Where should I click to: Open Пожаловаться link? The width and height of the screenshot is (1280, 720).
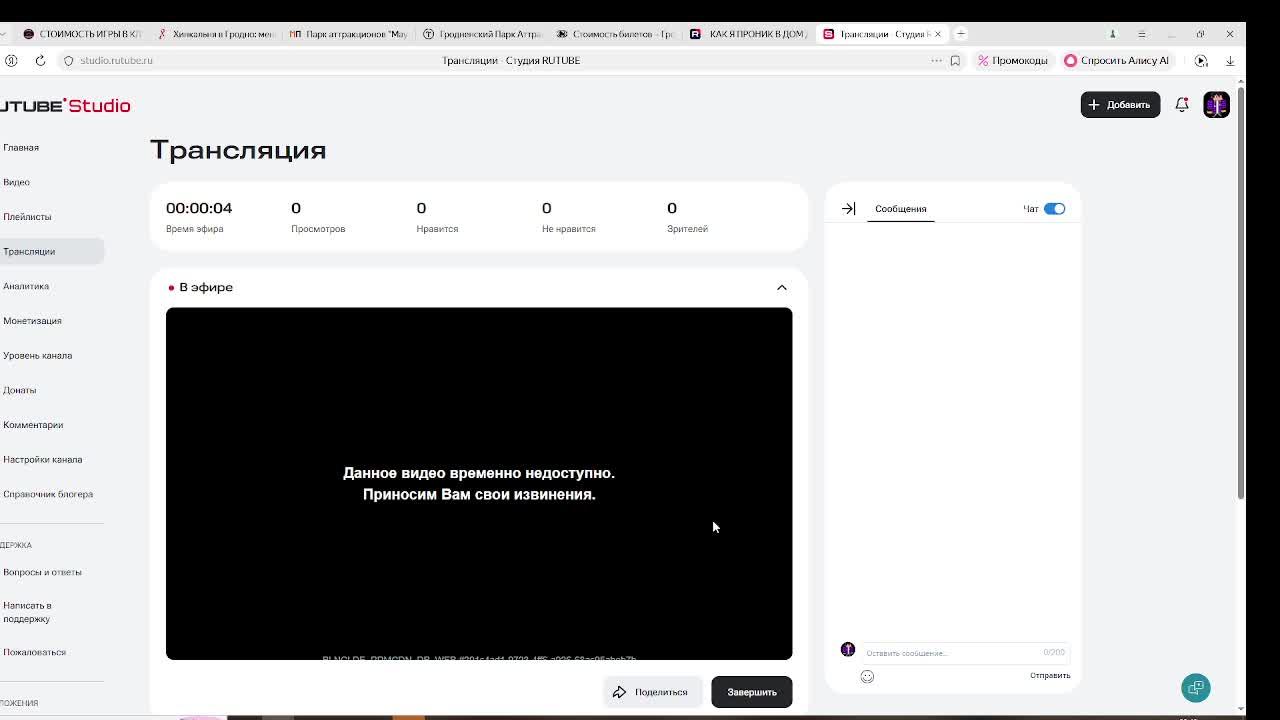tap(34, 652)
